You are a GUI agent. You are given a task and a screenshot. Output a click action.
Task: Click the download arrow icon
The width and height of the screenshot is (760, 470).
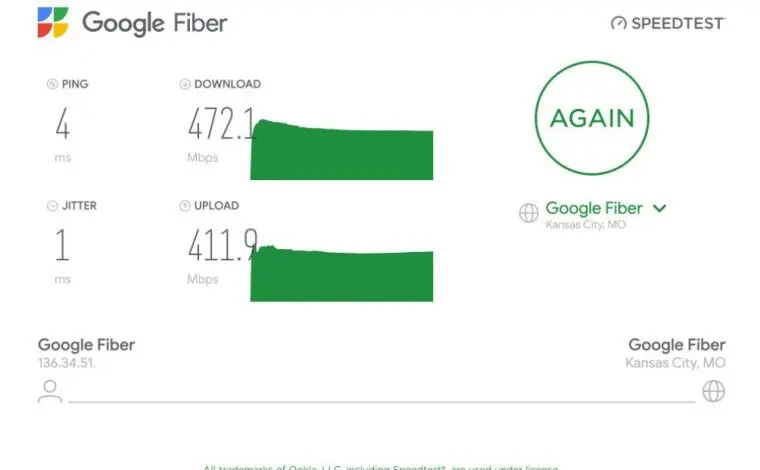pyautogui.click(x=185, y=84)
